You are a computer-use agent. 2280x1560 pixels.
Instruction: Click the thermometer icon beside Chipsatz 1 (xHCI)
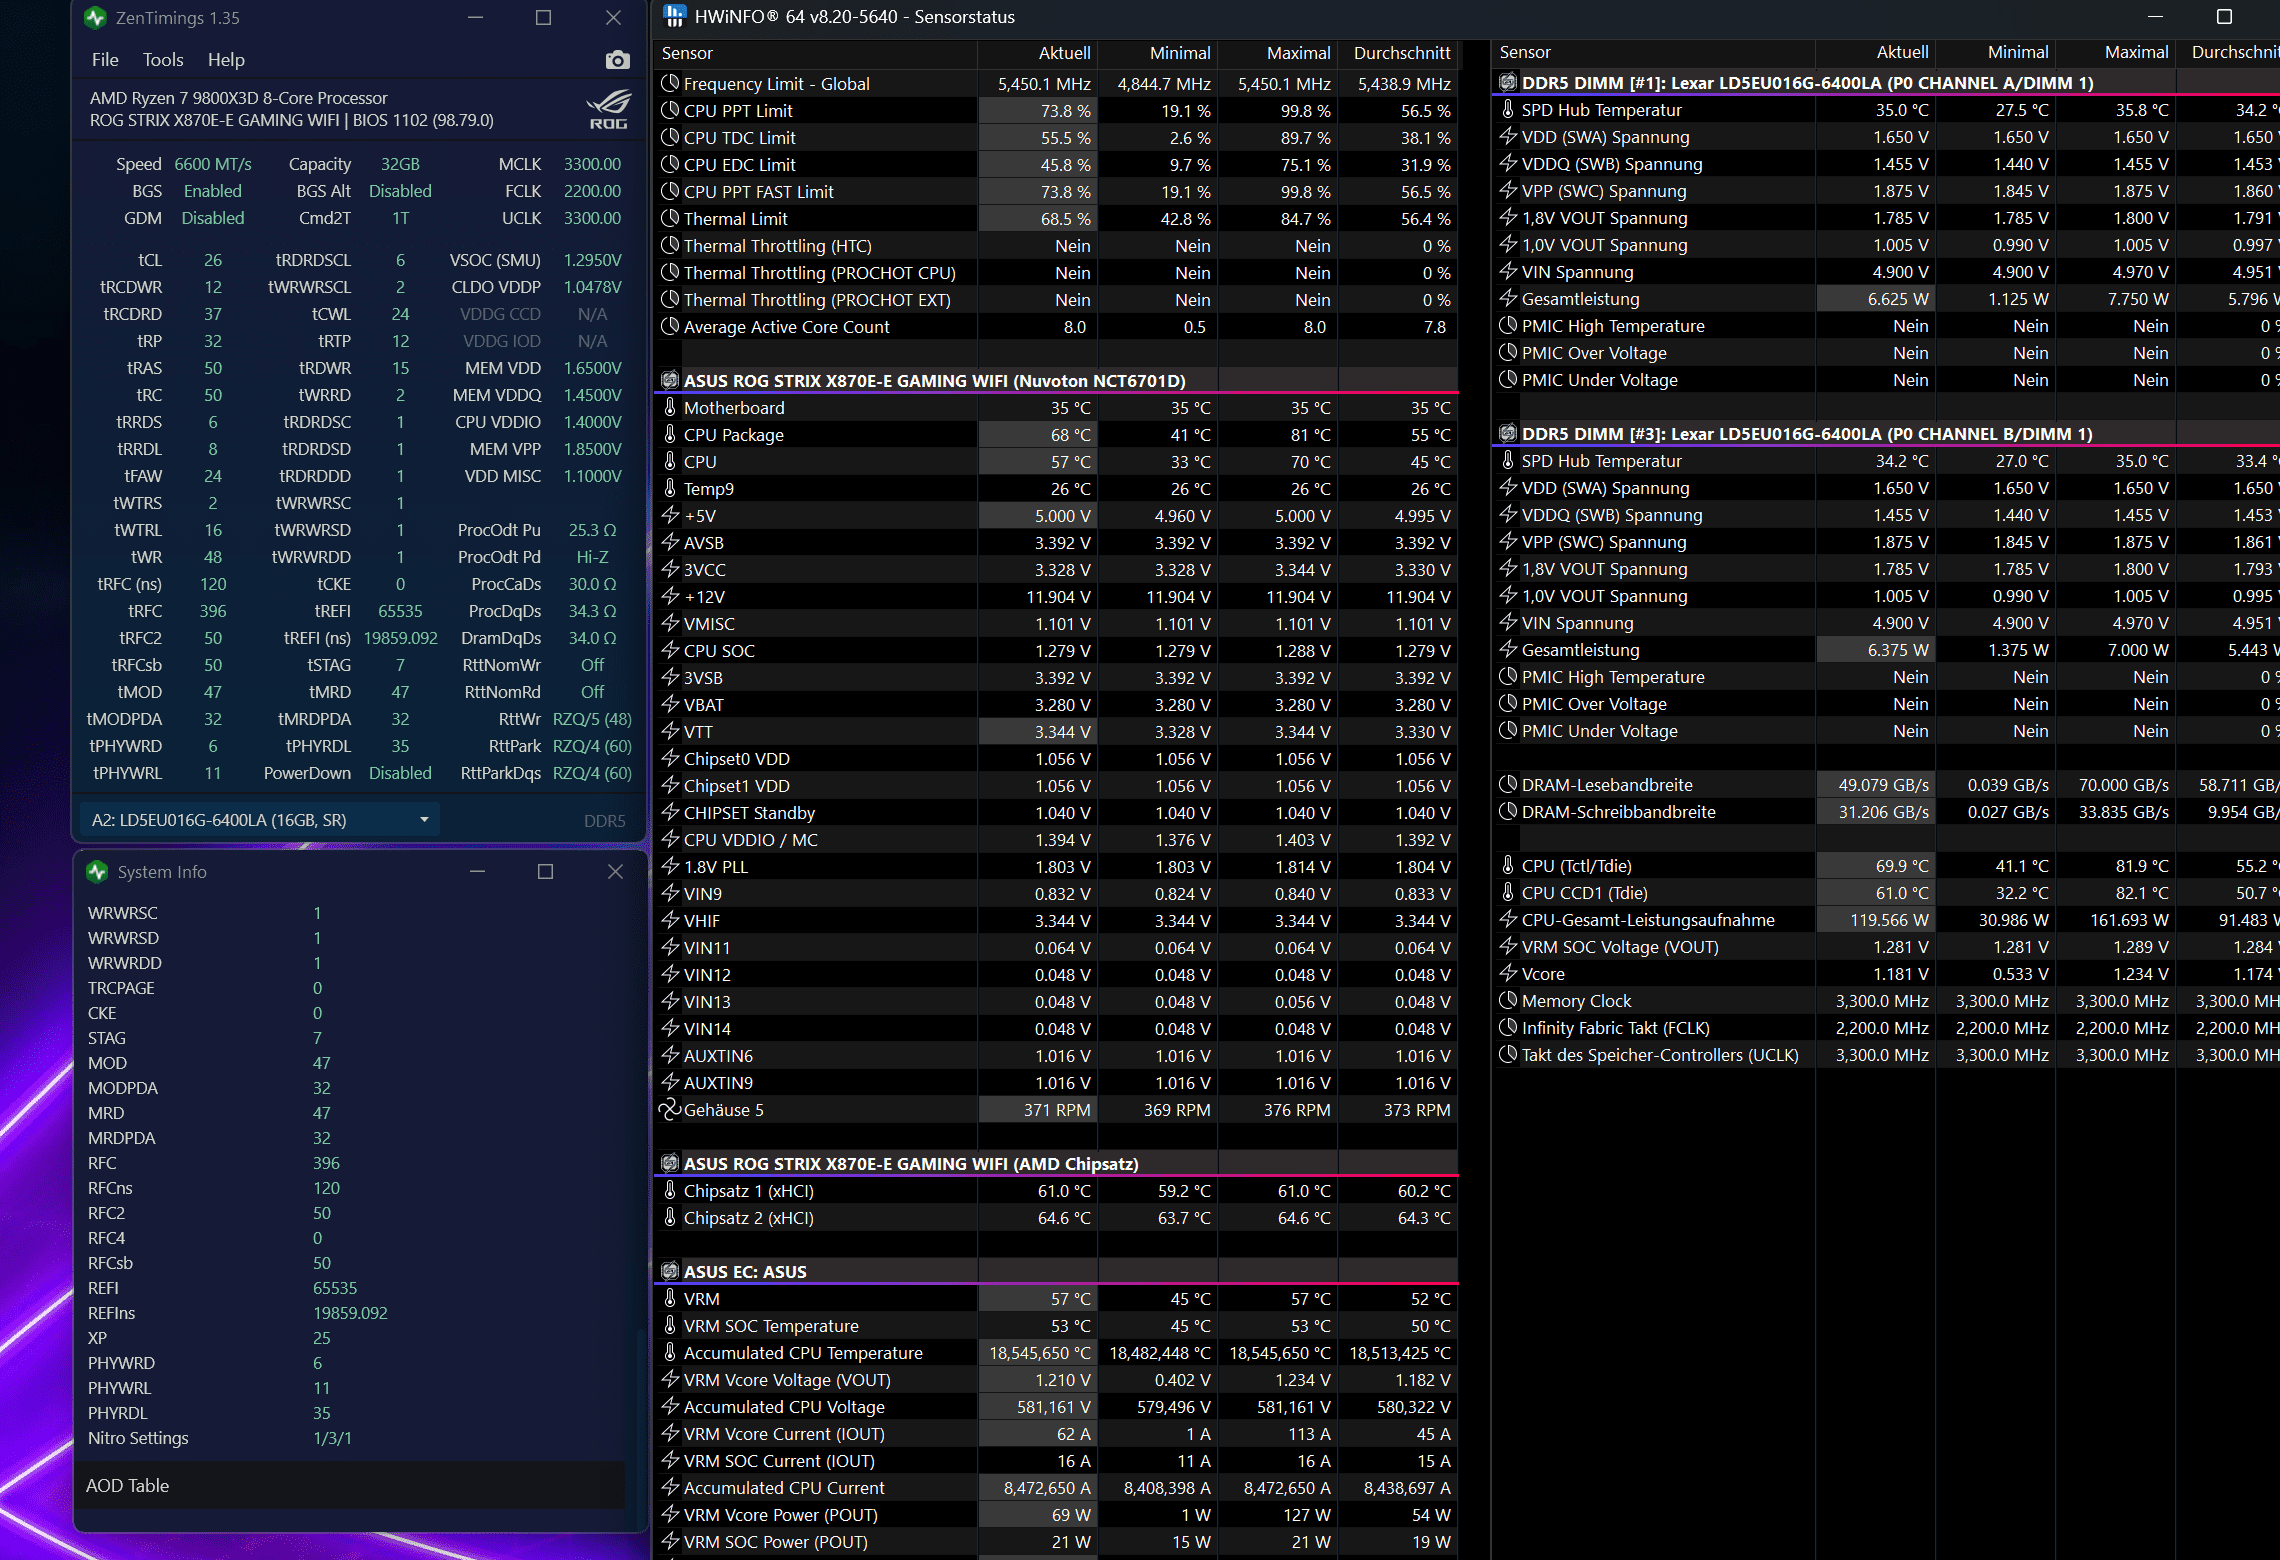coord(670,1190)
